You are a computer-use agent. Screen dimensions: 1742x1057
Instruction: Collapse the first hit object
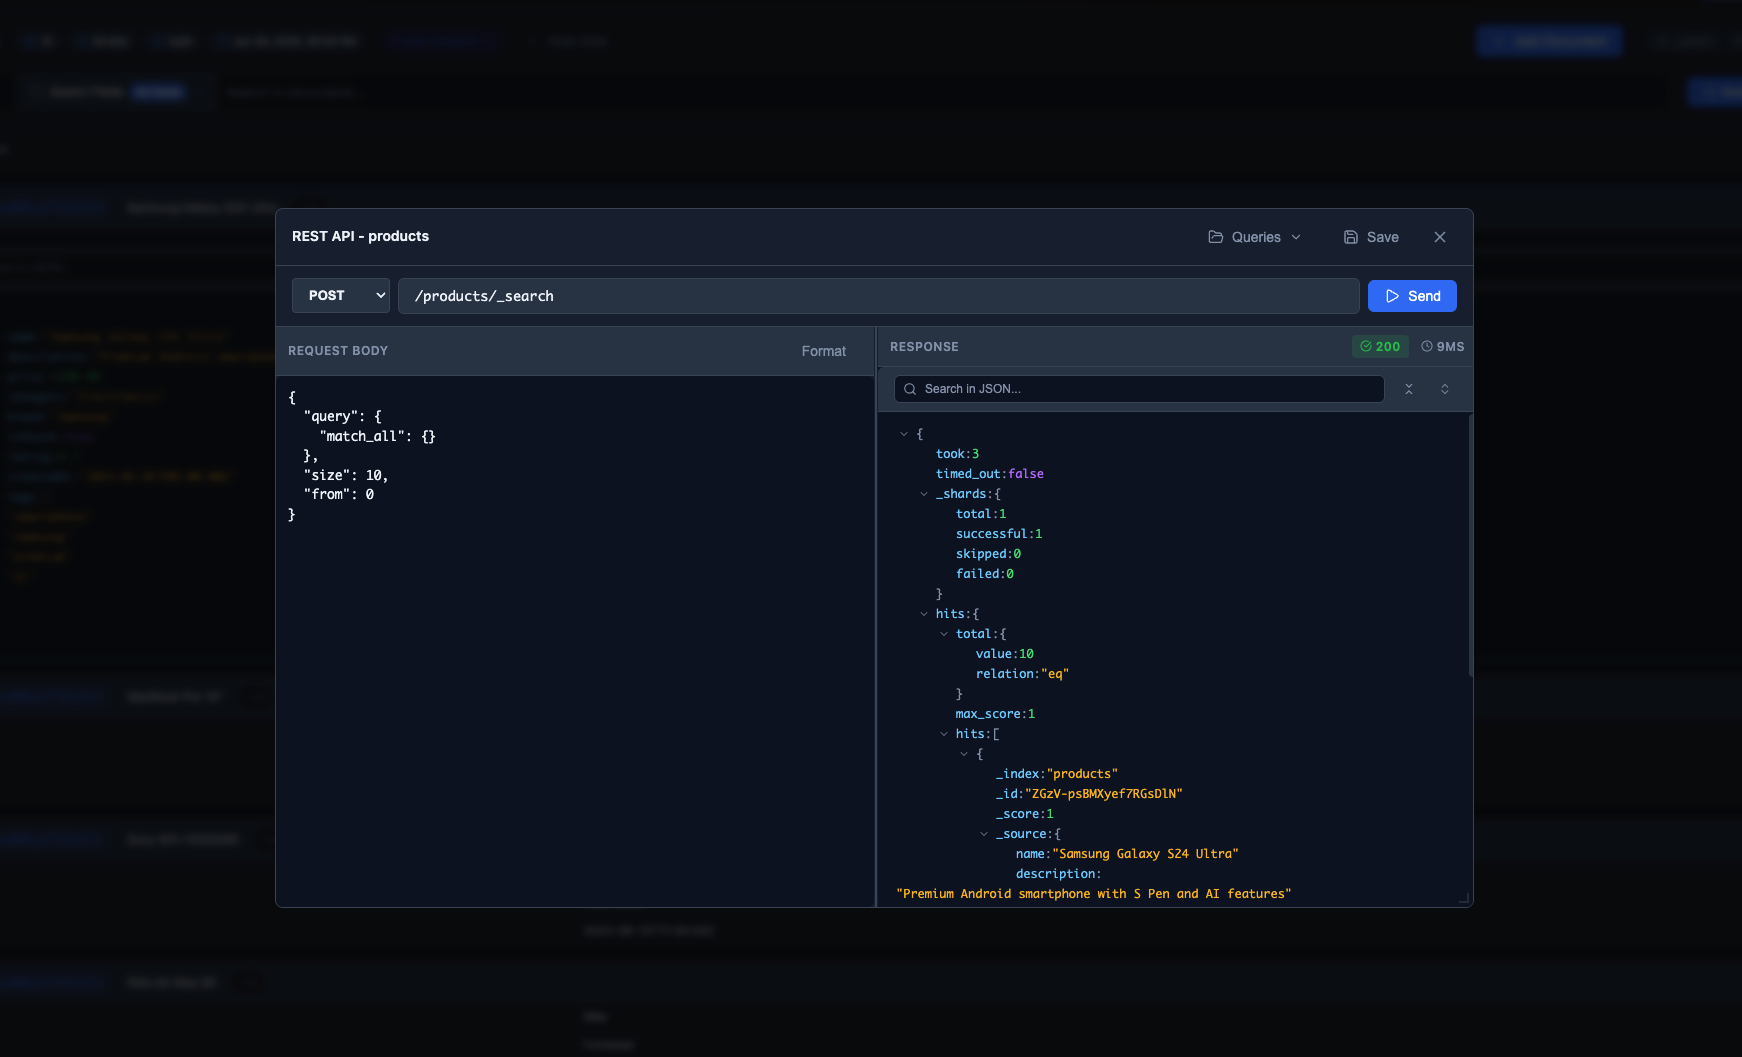pyautogui.click(x=964, y=754)
